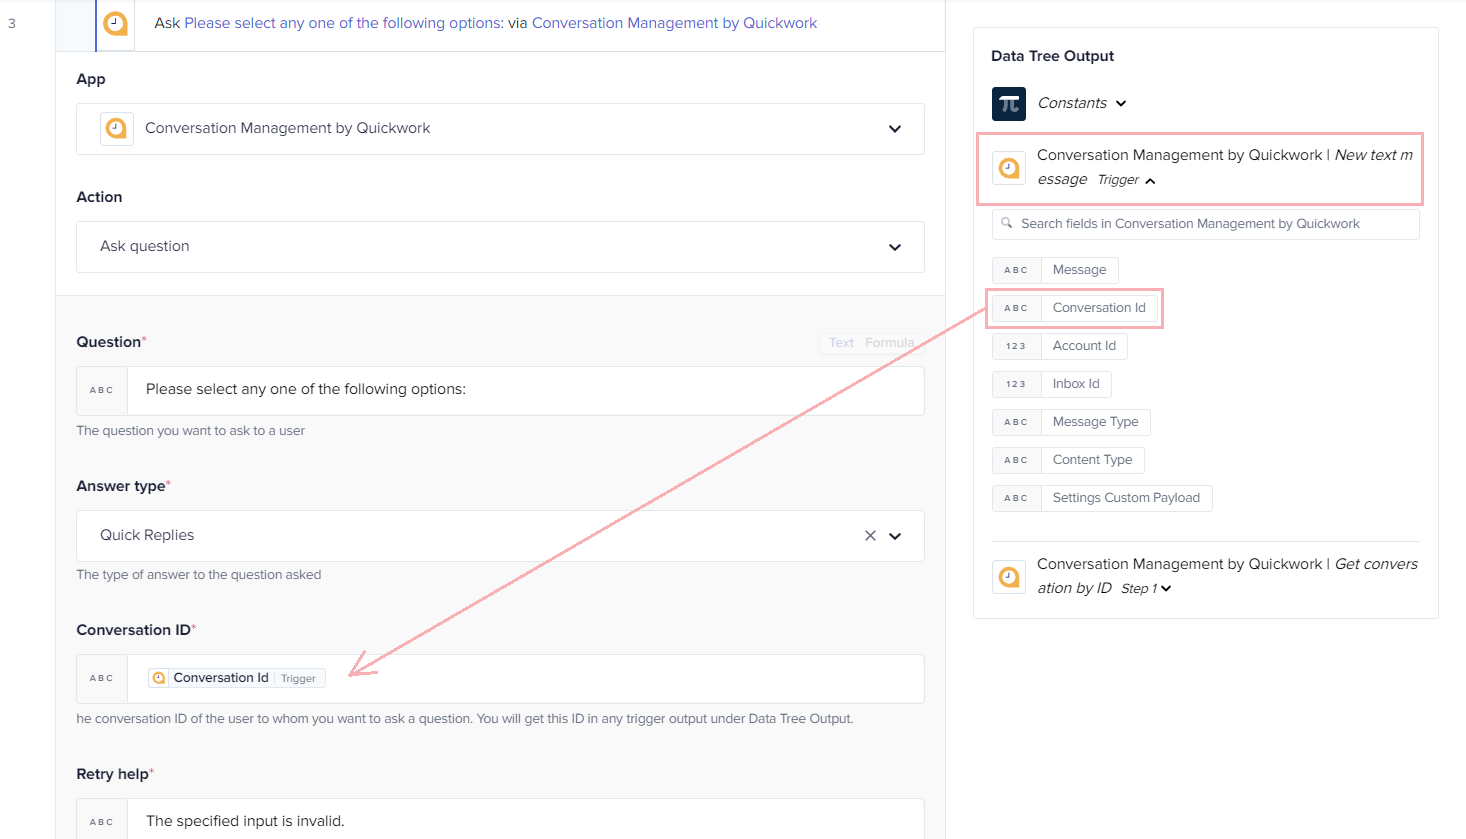Click the 'Conversation Management by Quickwork' header link
This screenshot has width=1466, height=839.
point(674,23)
